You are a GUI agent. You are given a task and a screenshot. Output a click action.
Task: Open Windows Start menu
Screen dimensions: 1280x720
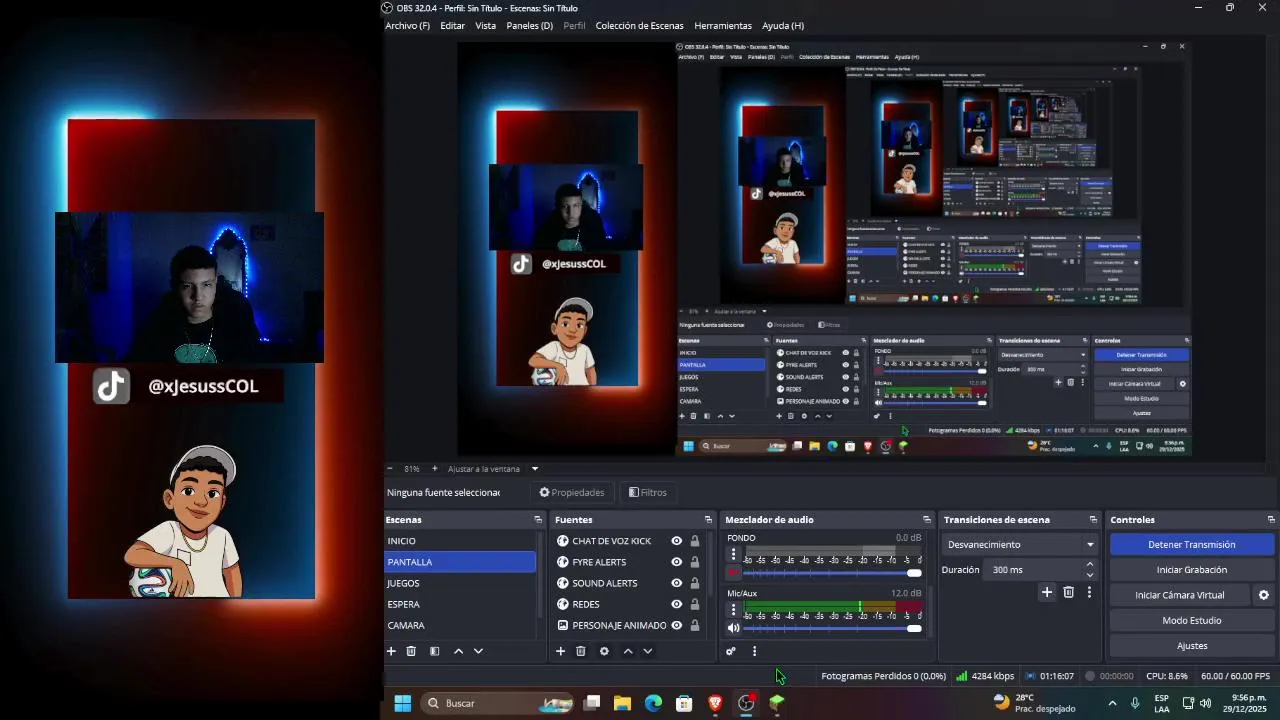click(402, 703)
